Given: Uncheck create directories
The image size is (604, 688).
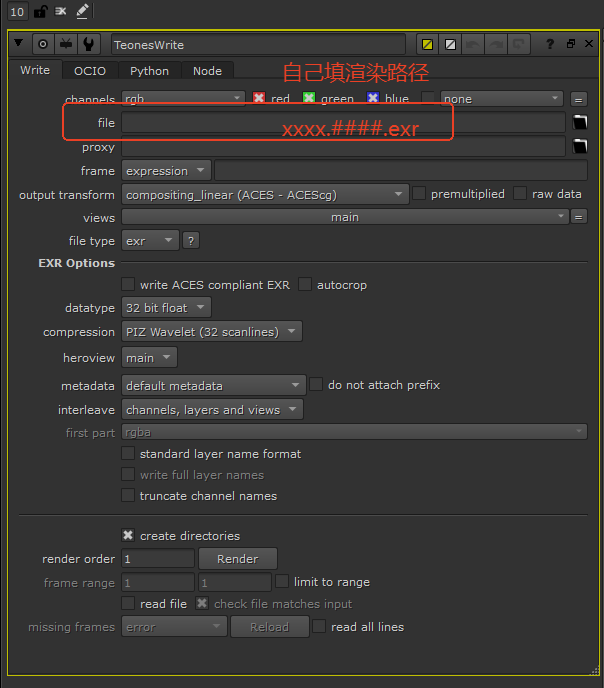Looking at the screenshot, I should [x=128, y=536].
